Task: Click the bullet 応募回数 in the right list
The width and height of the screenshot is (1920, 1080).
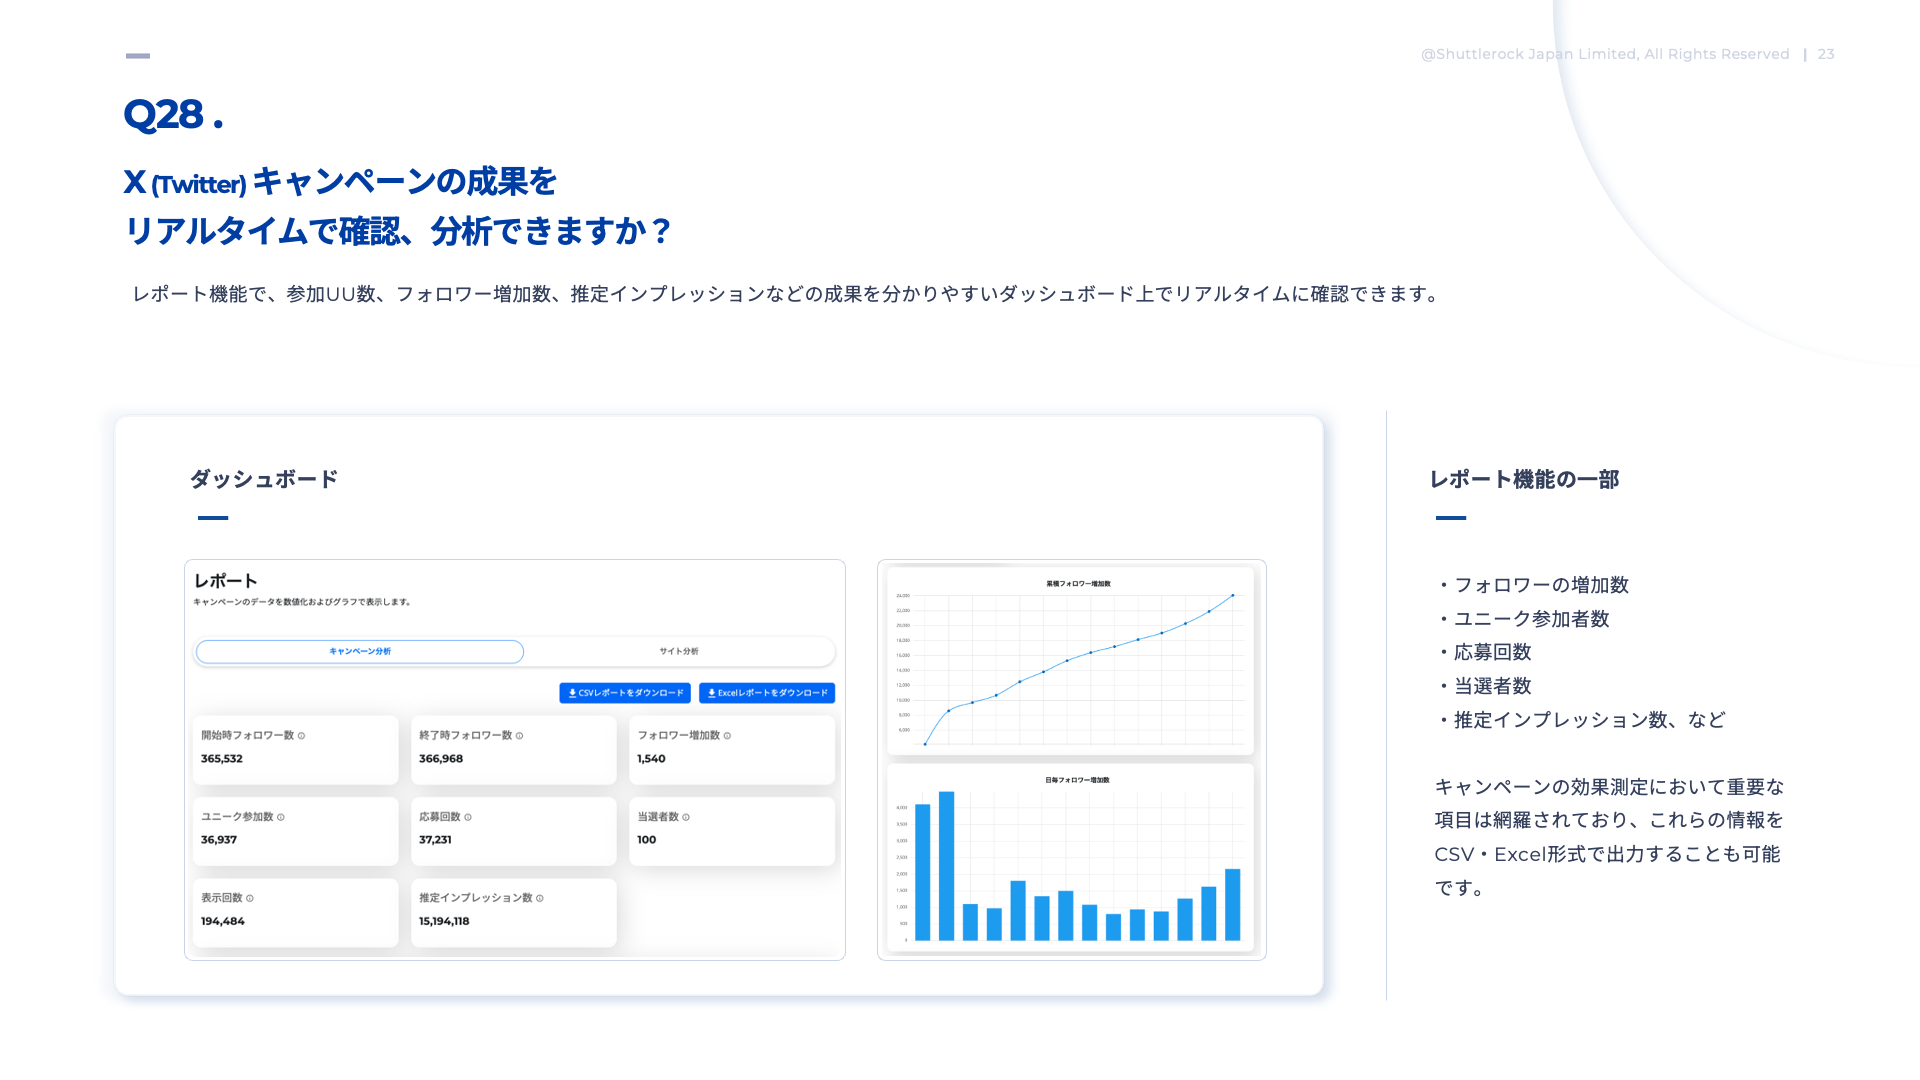Action: coord(1484,652)
